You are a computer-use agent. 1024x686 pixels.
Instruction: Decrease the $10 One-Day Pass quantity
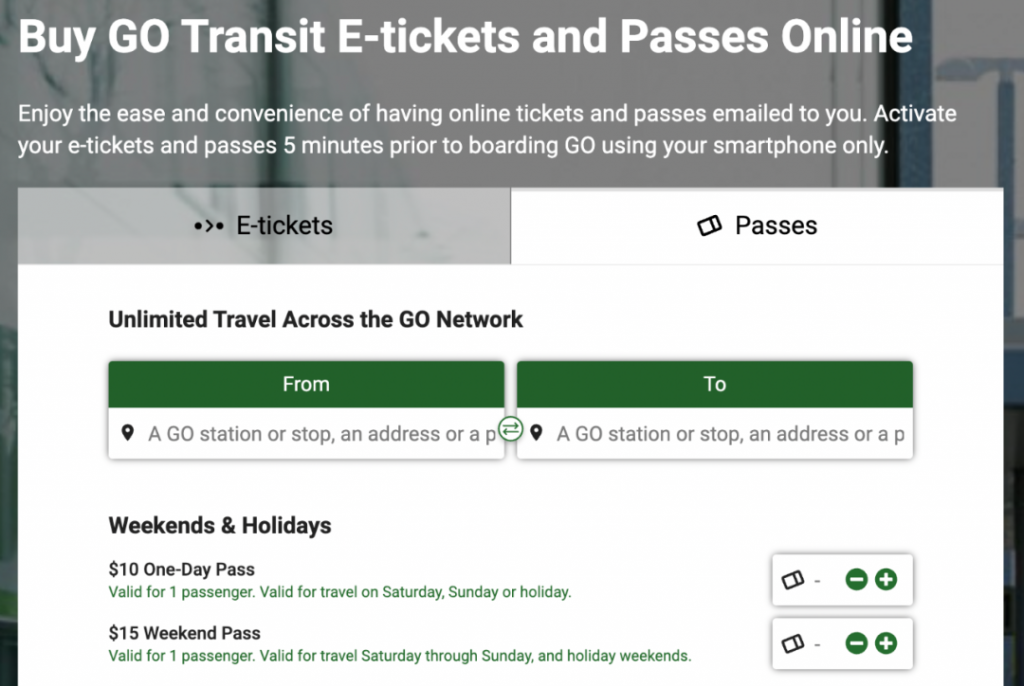[856, 580]
